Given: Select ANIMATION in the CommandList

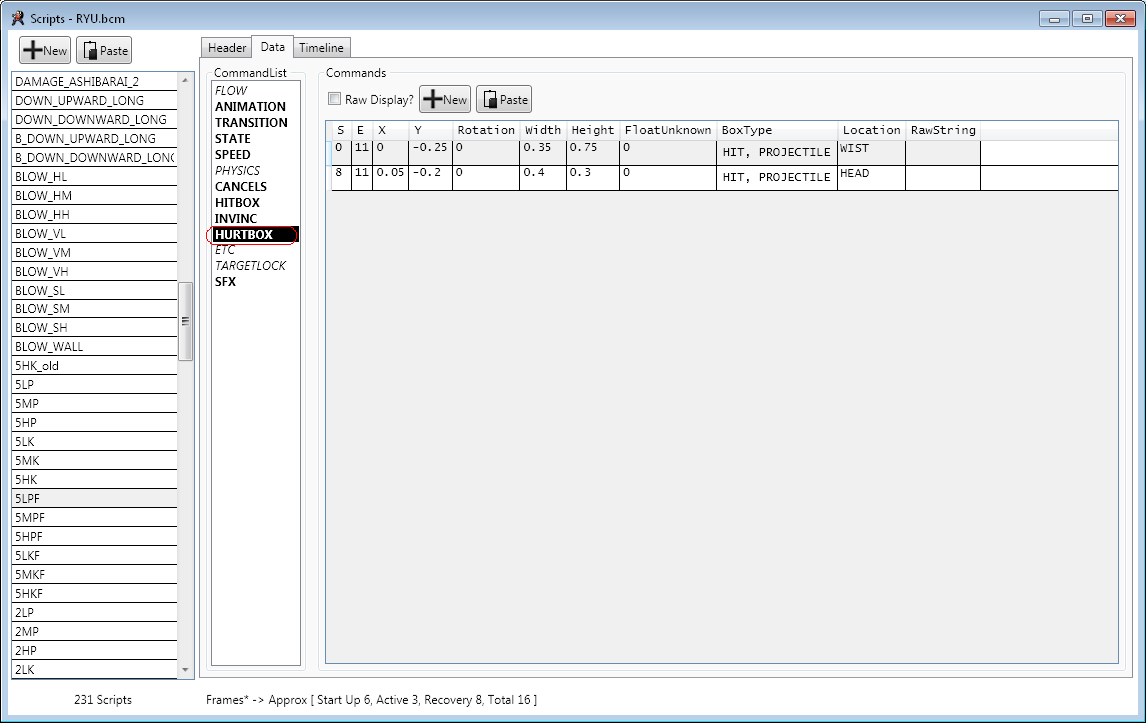Looking at the screenshot, I should coord(250,107).
